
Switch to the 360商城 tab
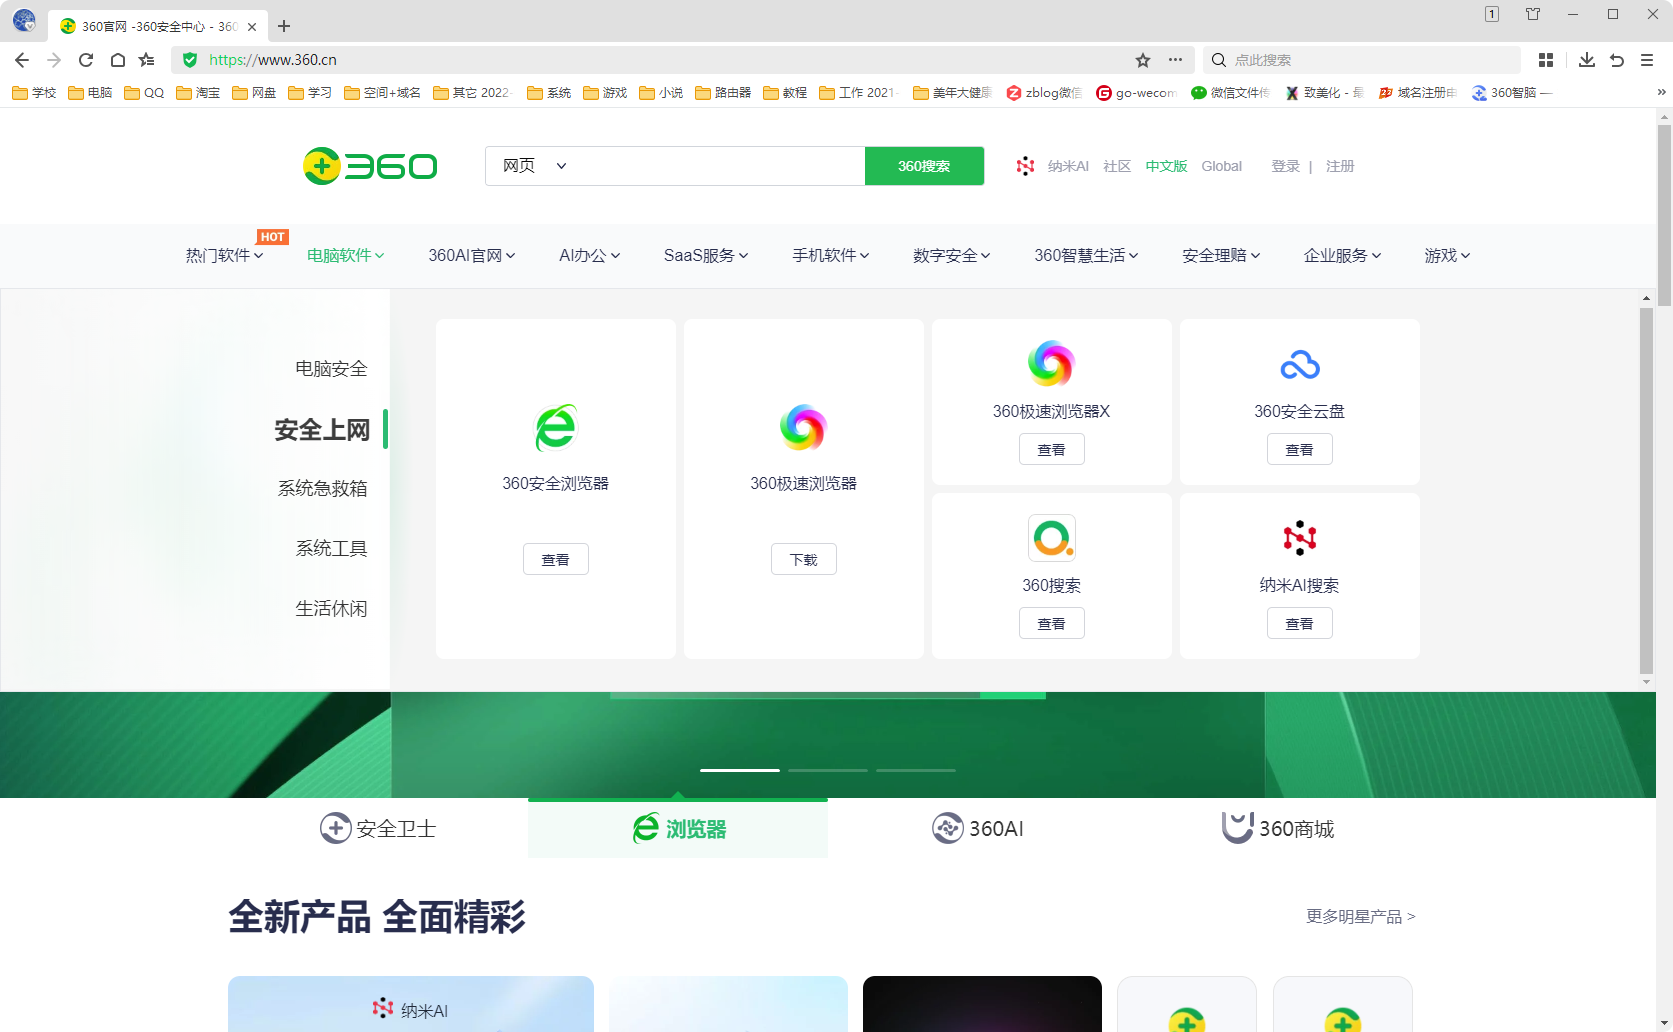point(1278,829)
